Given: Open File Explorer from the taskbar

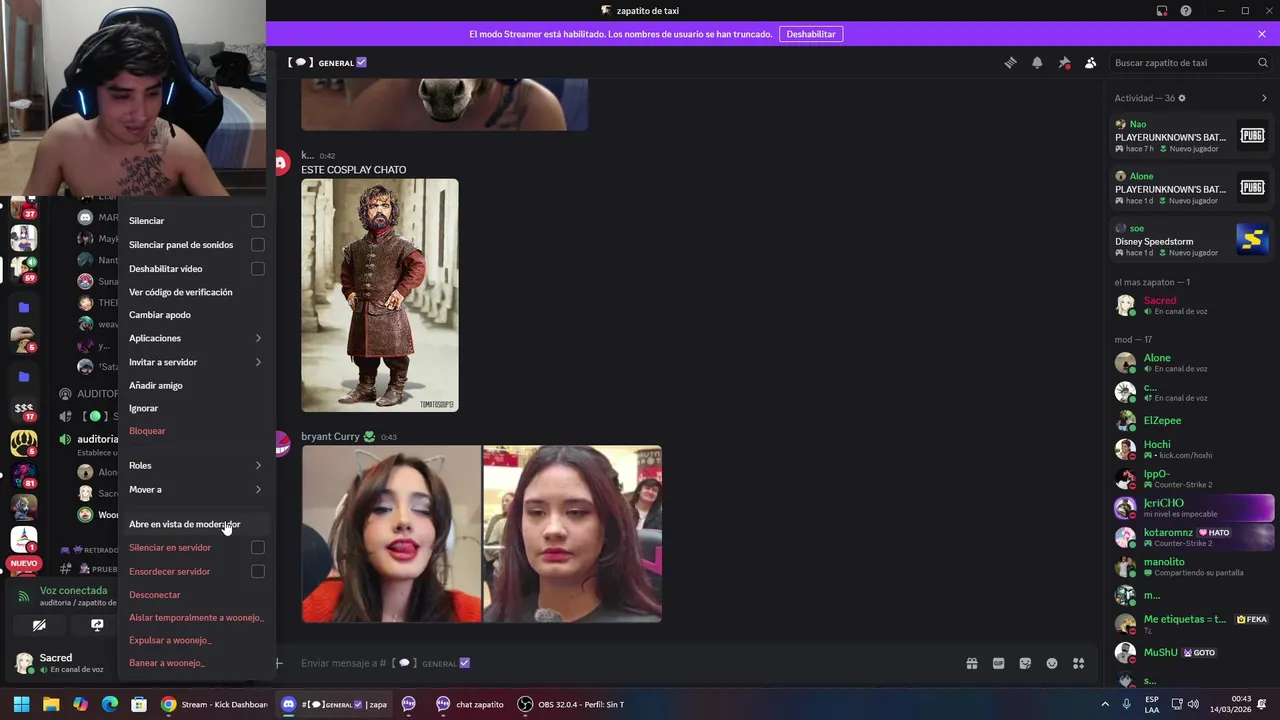Looking at the screenshot, I should pyautogui.click(x=51, y=704).
